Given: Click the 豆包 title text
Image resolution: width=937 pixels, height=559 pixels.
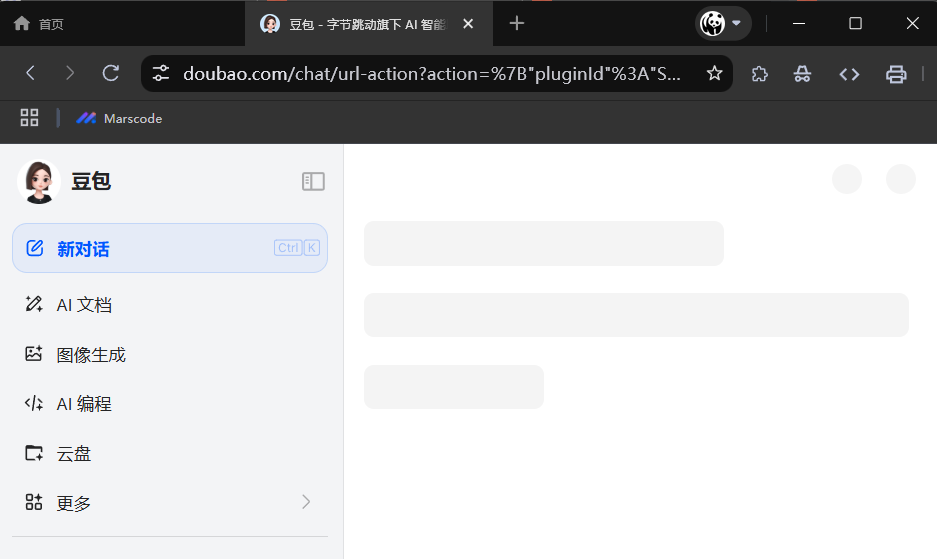Looking at the screenshot, I should [91, 181].
